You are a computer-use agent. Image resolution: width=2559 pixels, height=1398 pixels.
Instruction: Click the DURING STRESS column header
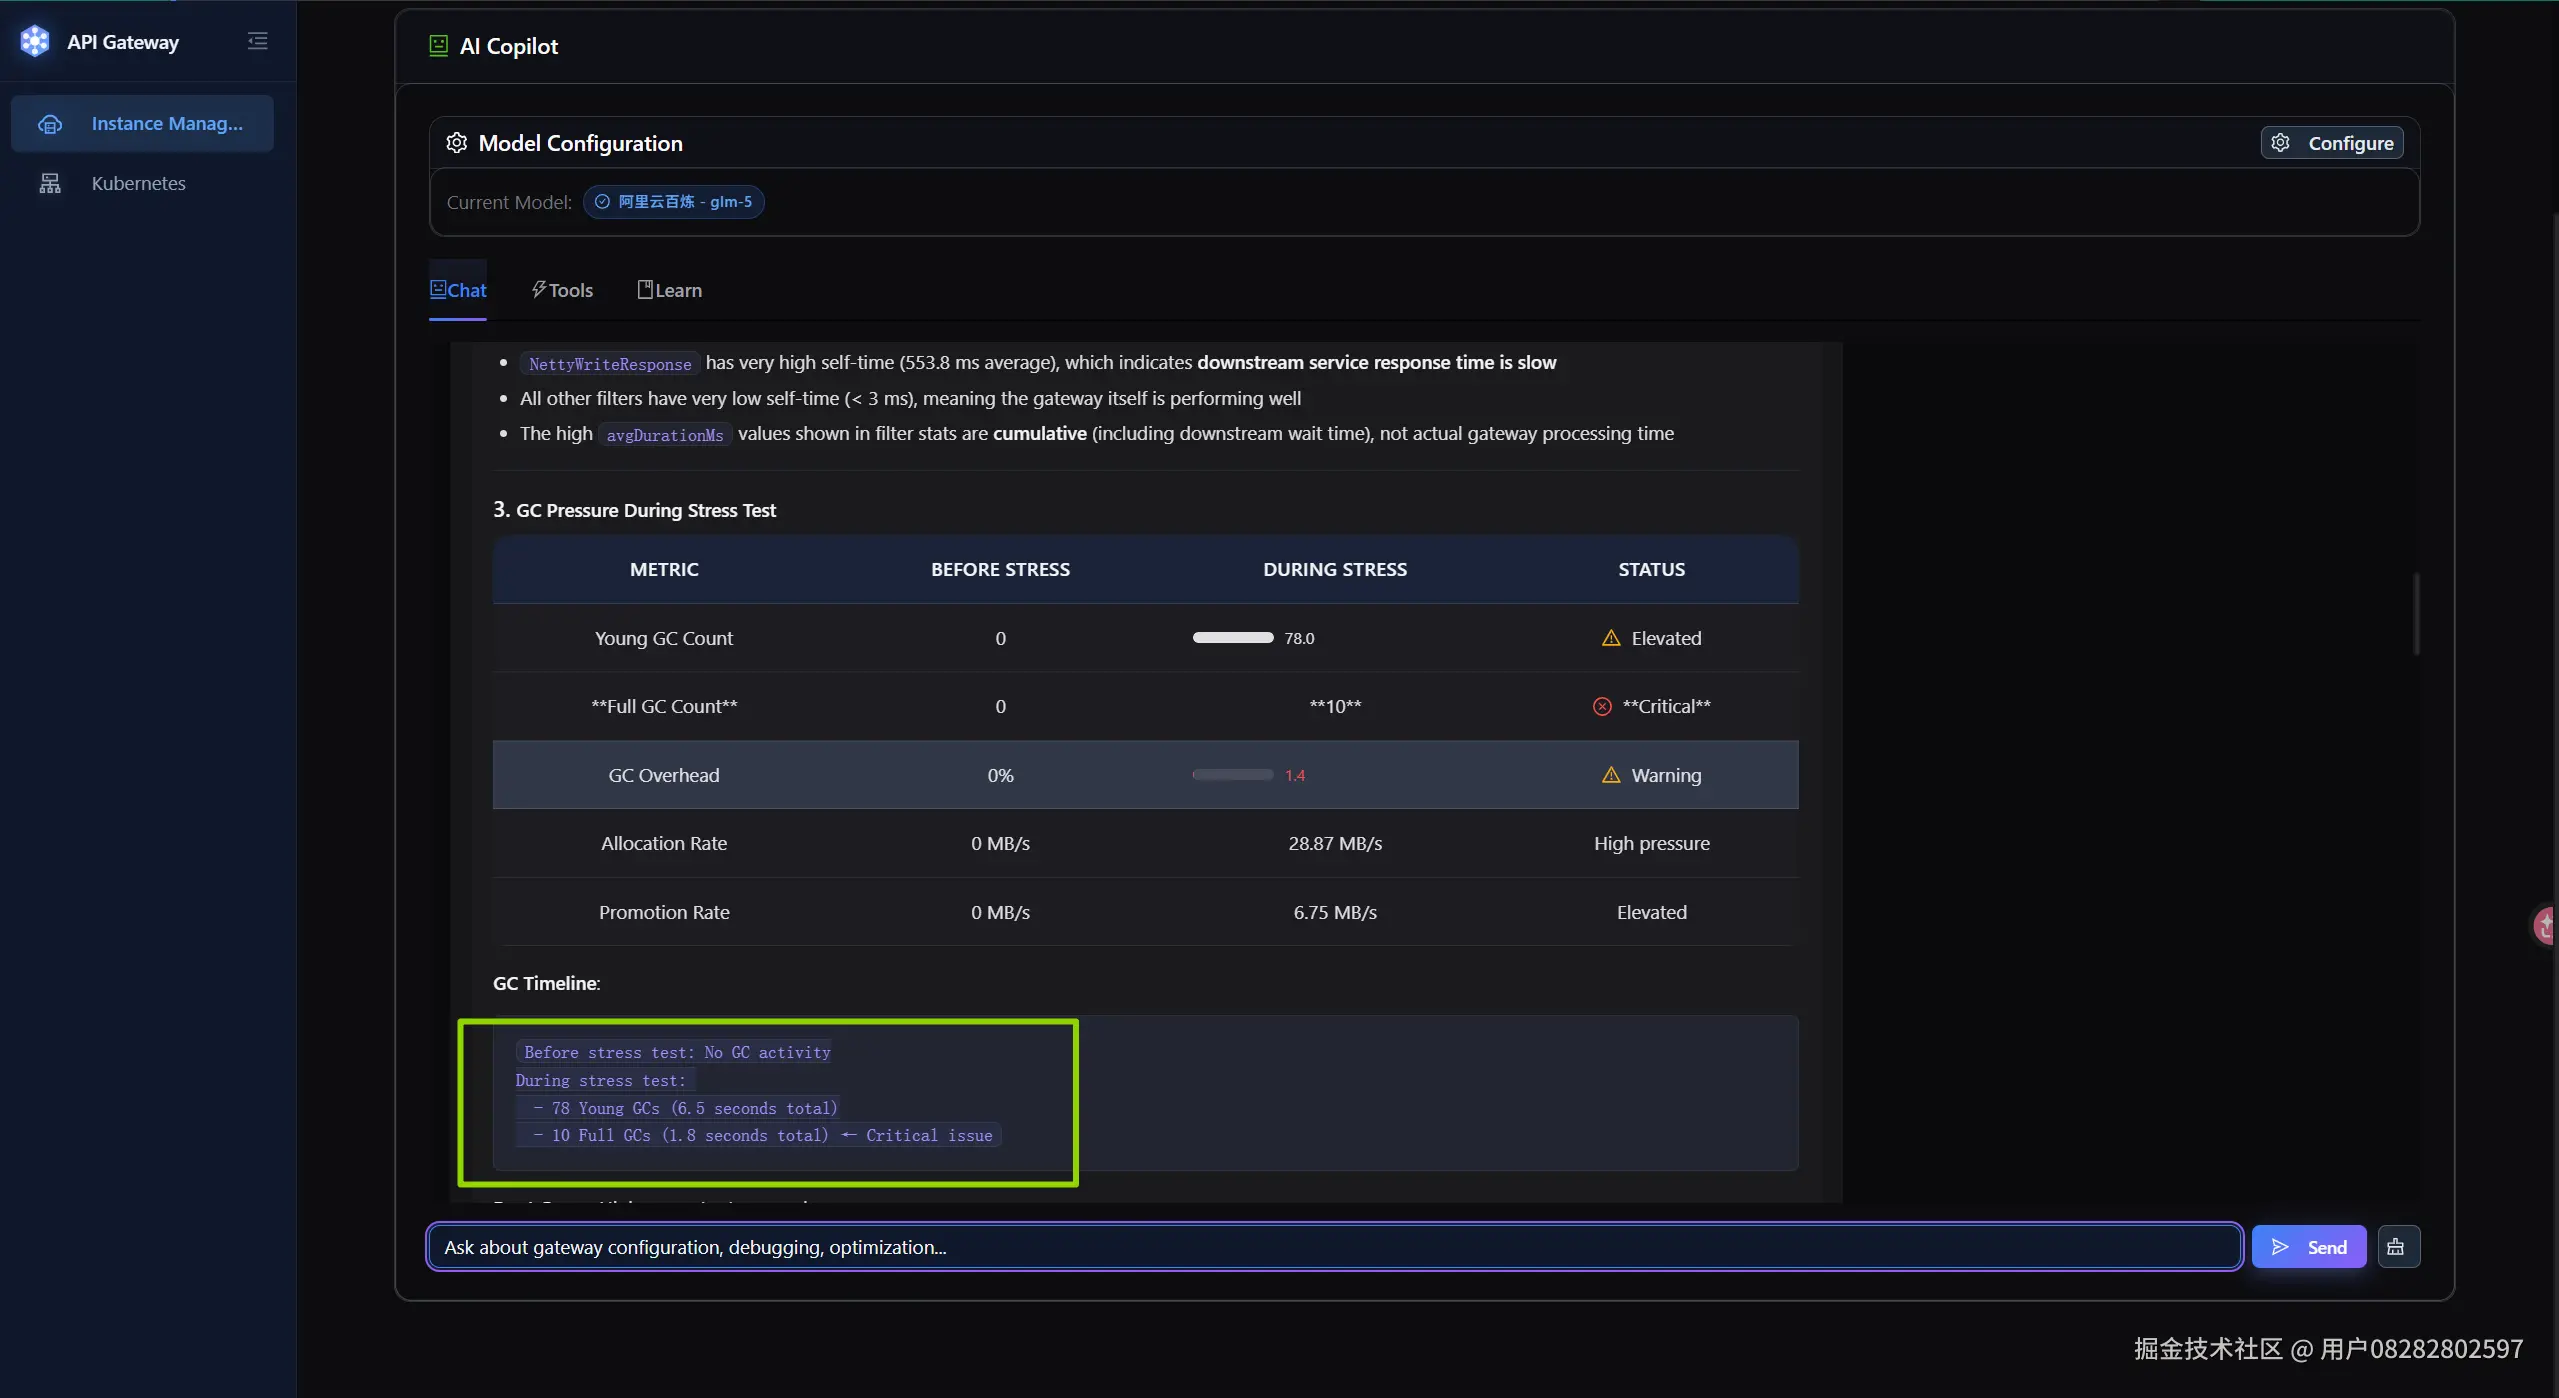click(x=1335, y=569)
